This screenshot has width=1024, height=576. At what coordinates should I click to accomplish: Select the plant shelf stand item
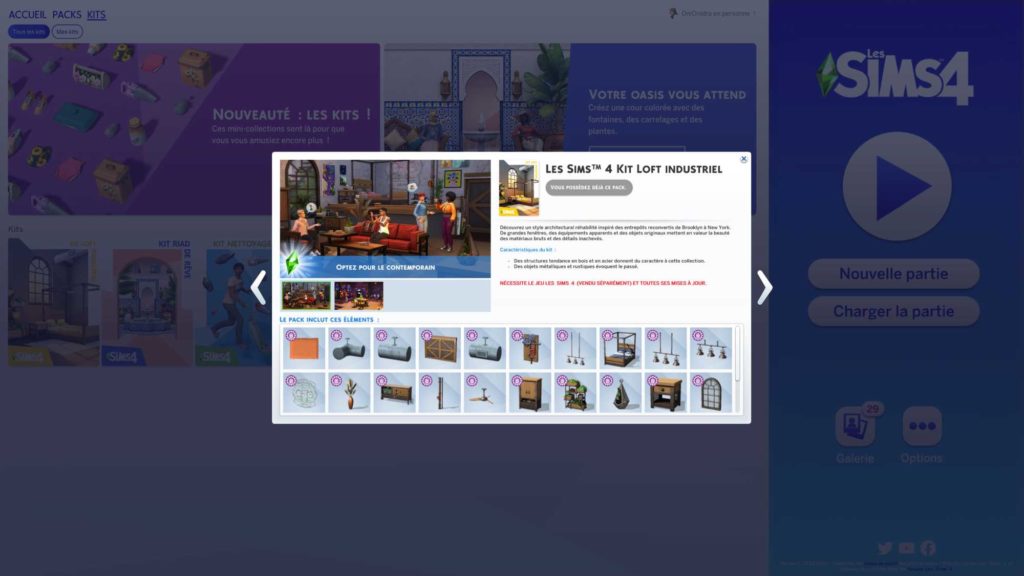575,393
